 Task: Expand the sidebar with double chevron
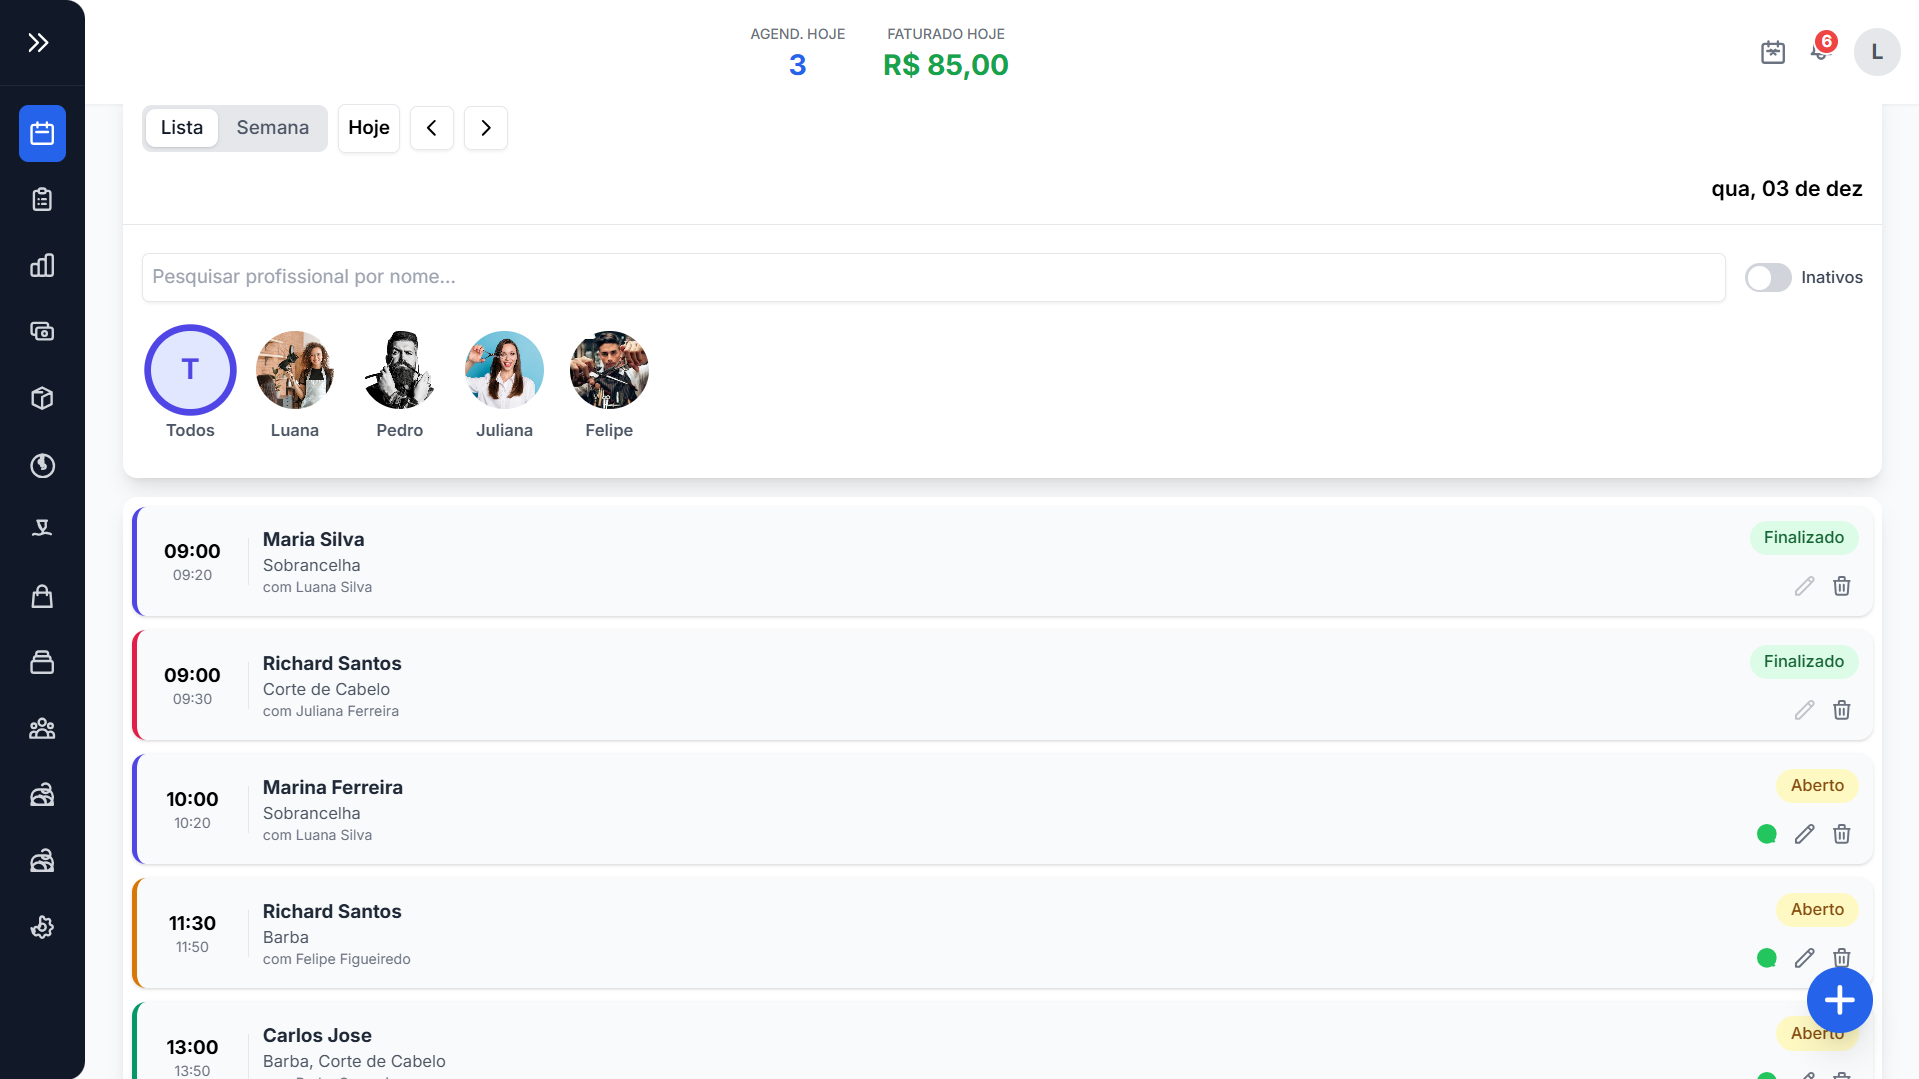(38, 43)
